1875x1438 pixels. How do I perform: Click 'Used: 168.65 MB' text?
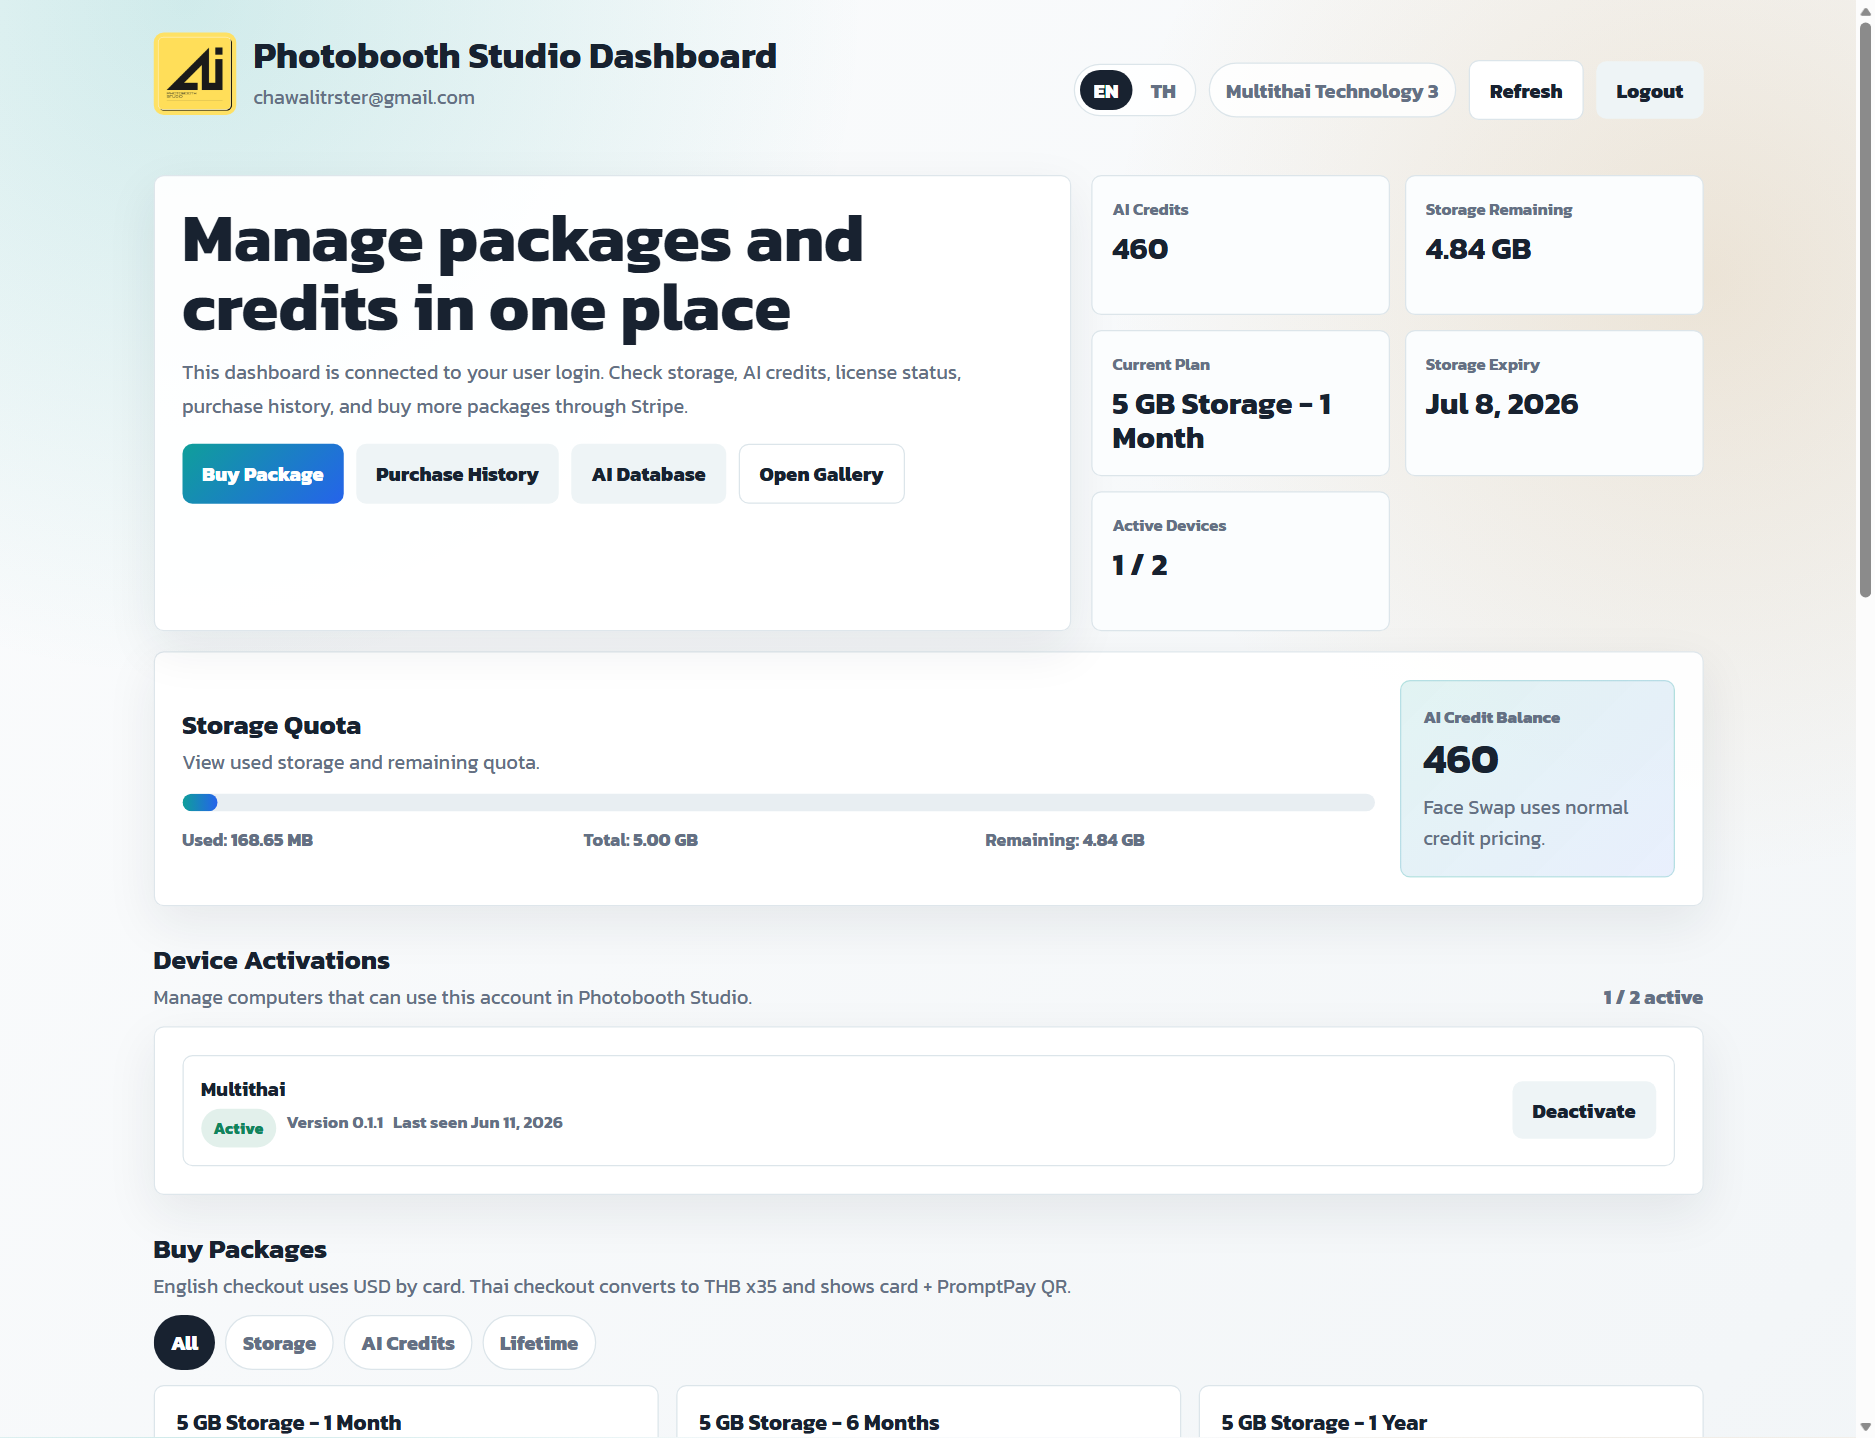pos(247,840)
